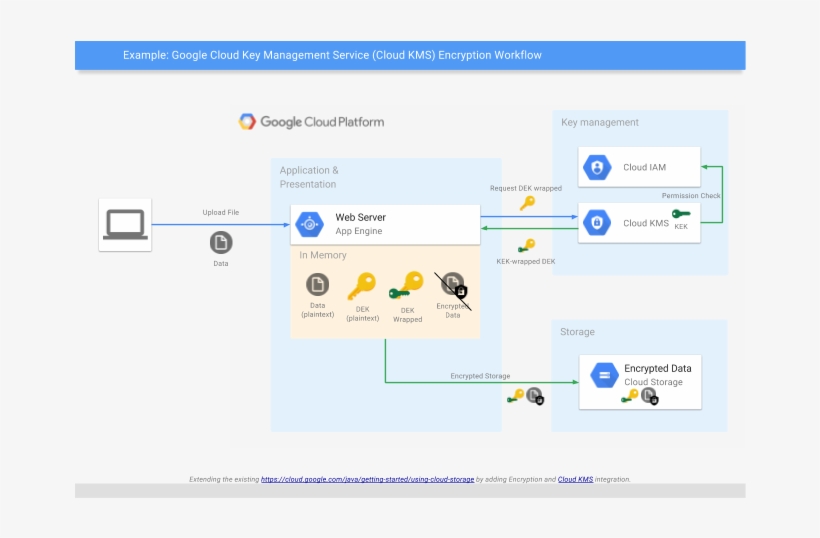Click the Cloud KMS shield icon
The height and width of the screenshot is (538, 820).
pyautogui.click(x=597, y=222)
